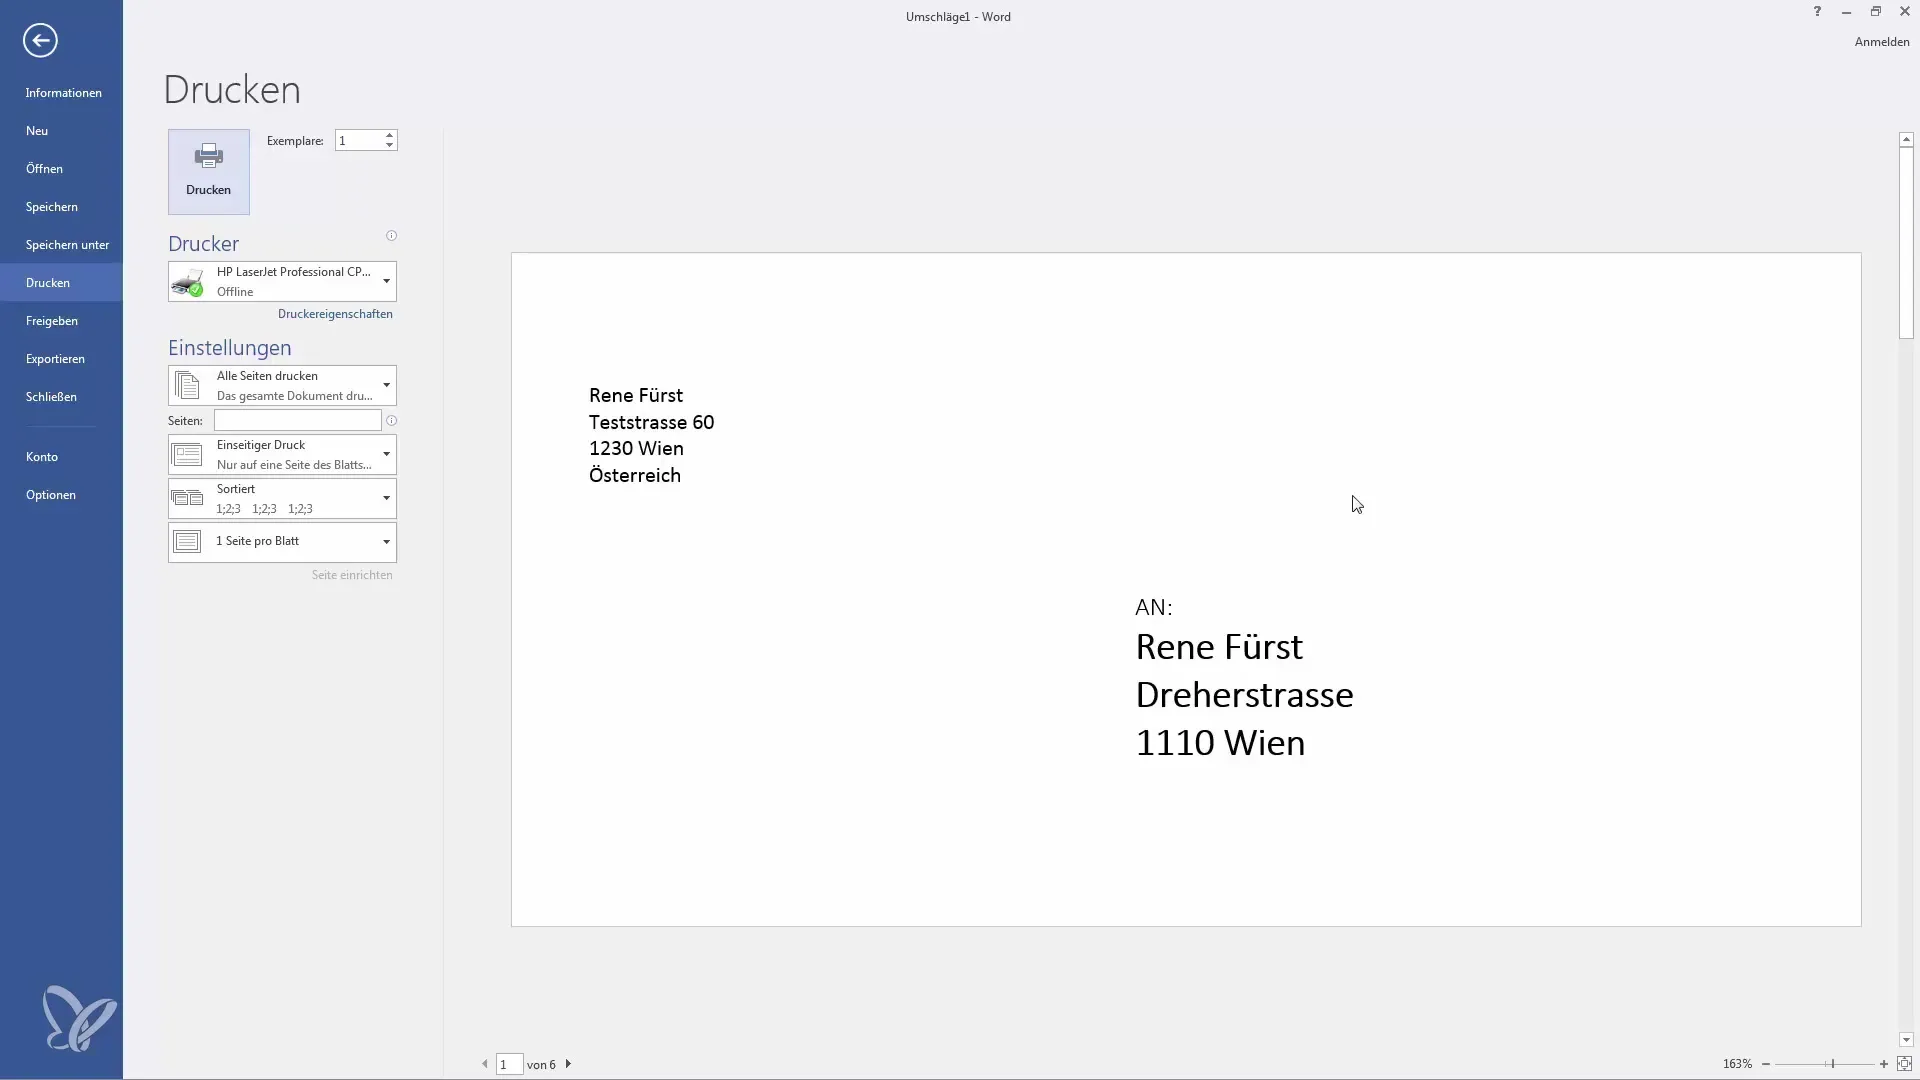Click the Konto sidebar icon
This screenshot has width=1920, height=1080.
point(41,456)
